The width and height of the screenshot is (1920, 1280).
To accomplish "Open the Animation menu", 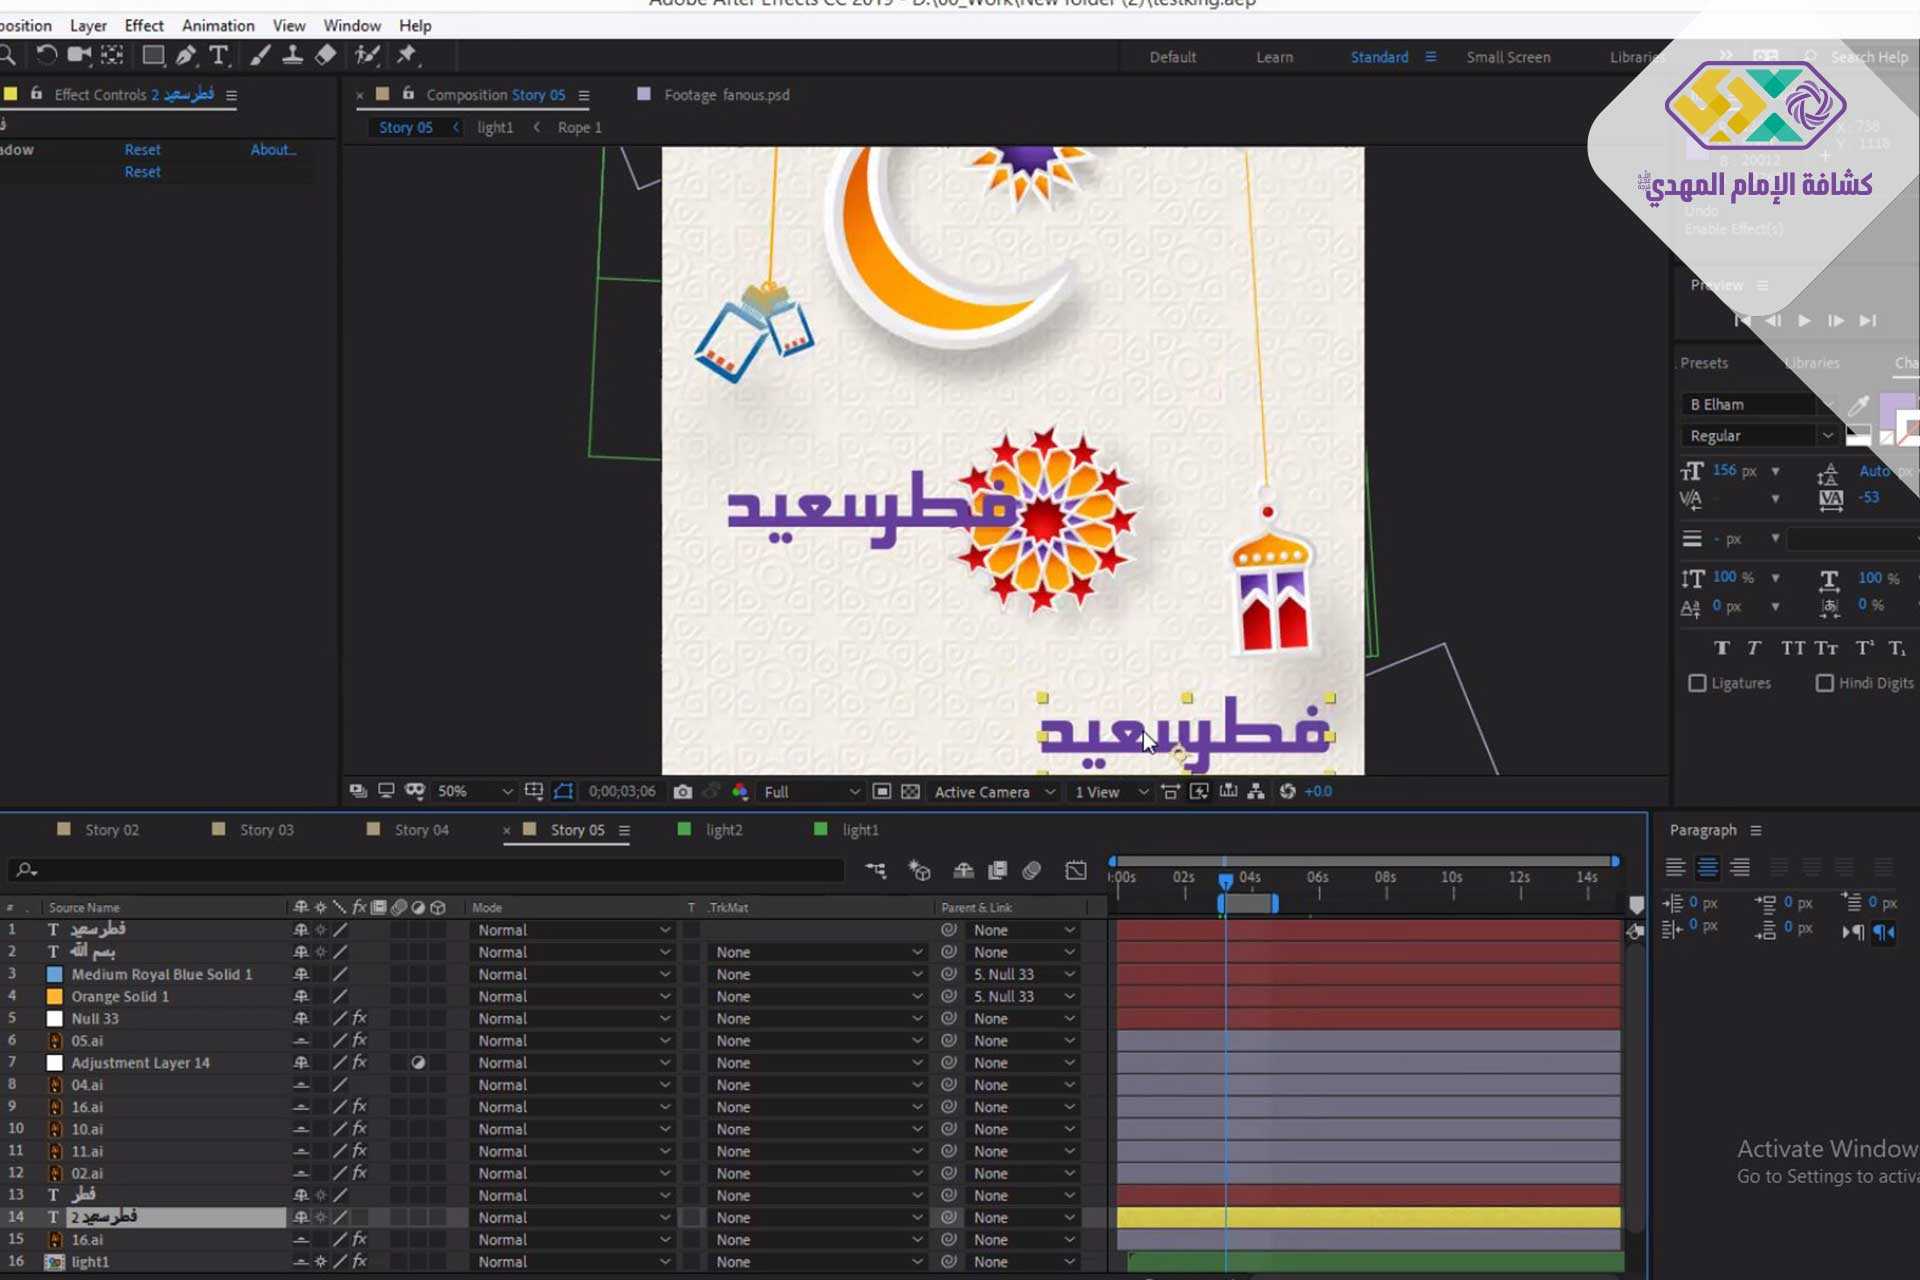I will point(217,25).
